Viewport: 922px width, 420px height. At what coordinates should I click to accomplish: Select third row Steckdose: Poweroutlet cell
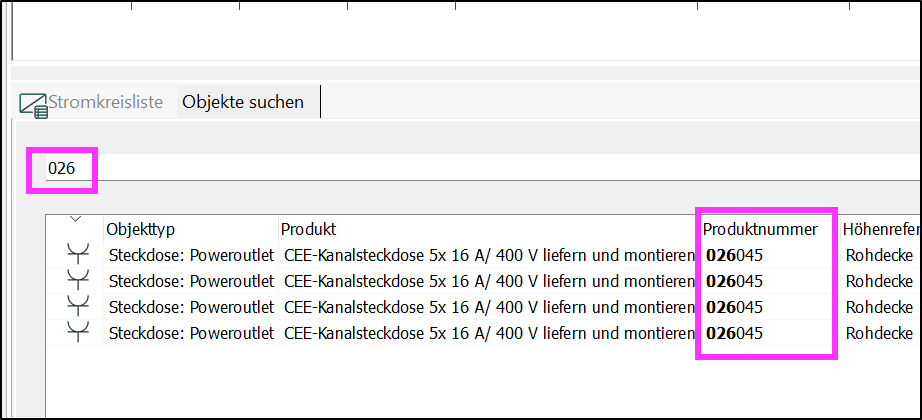point(192,307)
